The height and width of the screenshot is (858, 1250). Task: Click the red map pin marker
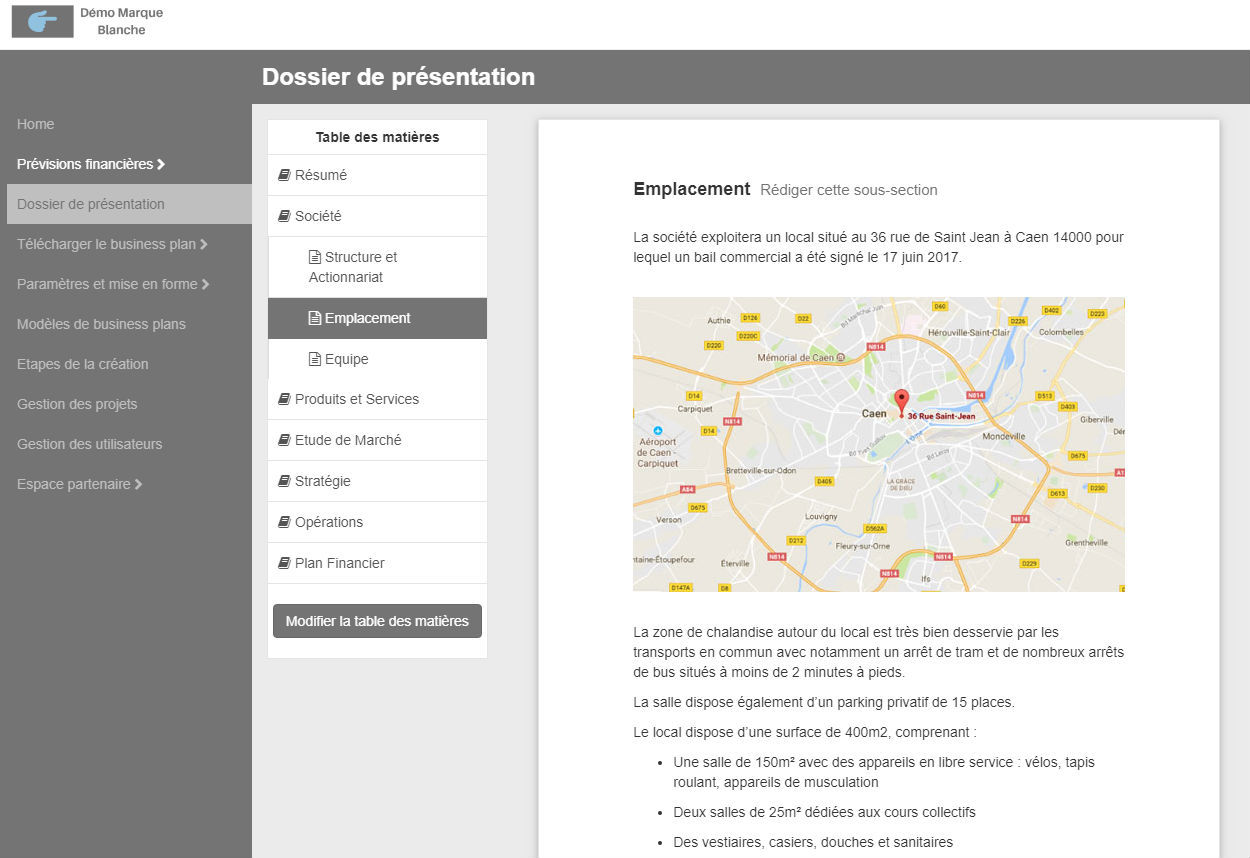(x=901, y=402)
